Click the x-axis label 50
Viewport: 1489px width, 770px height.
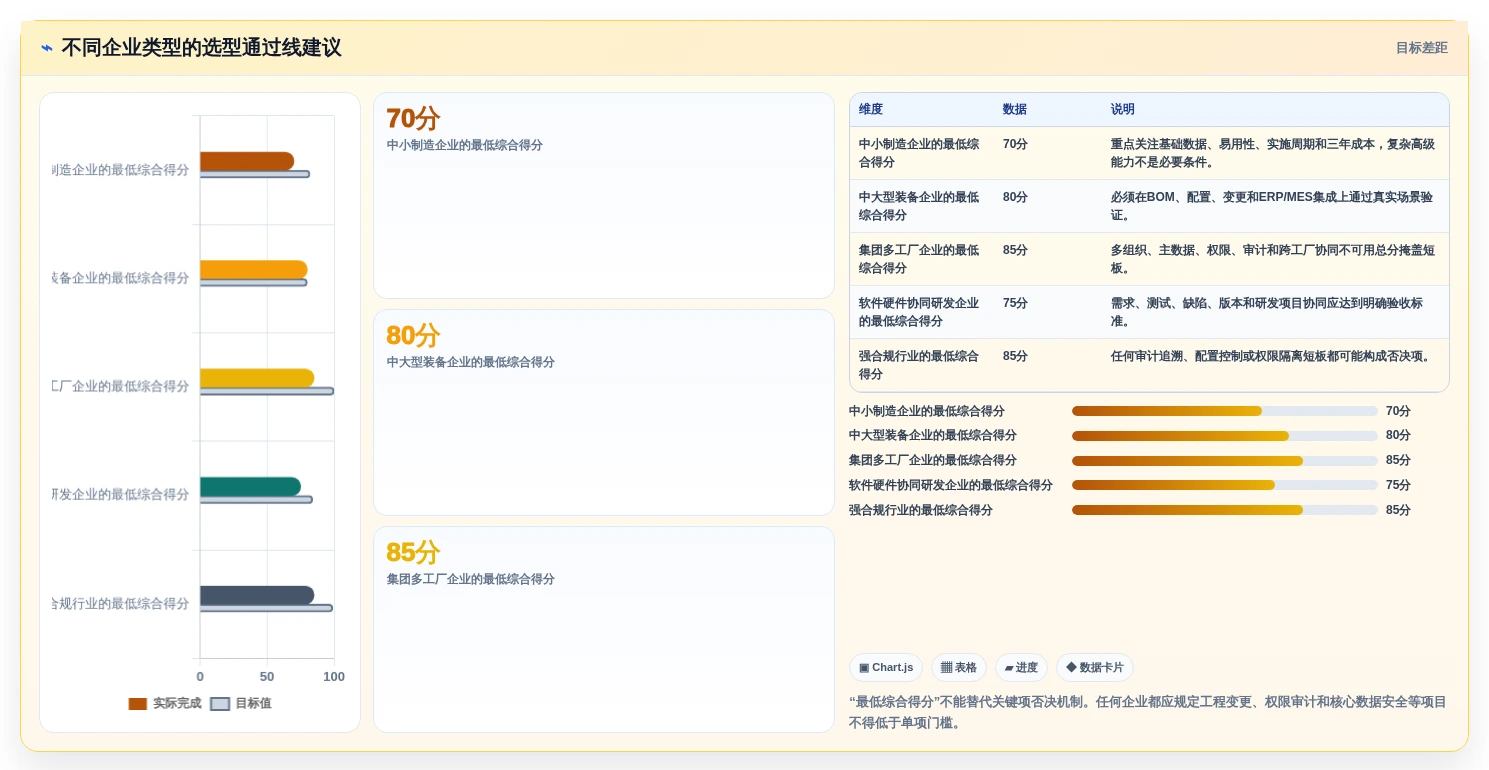(267, 677)
